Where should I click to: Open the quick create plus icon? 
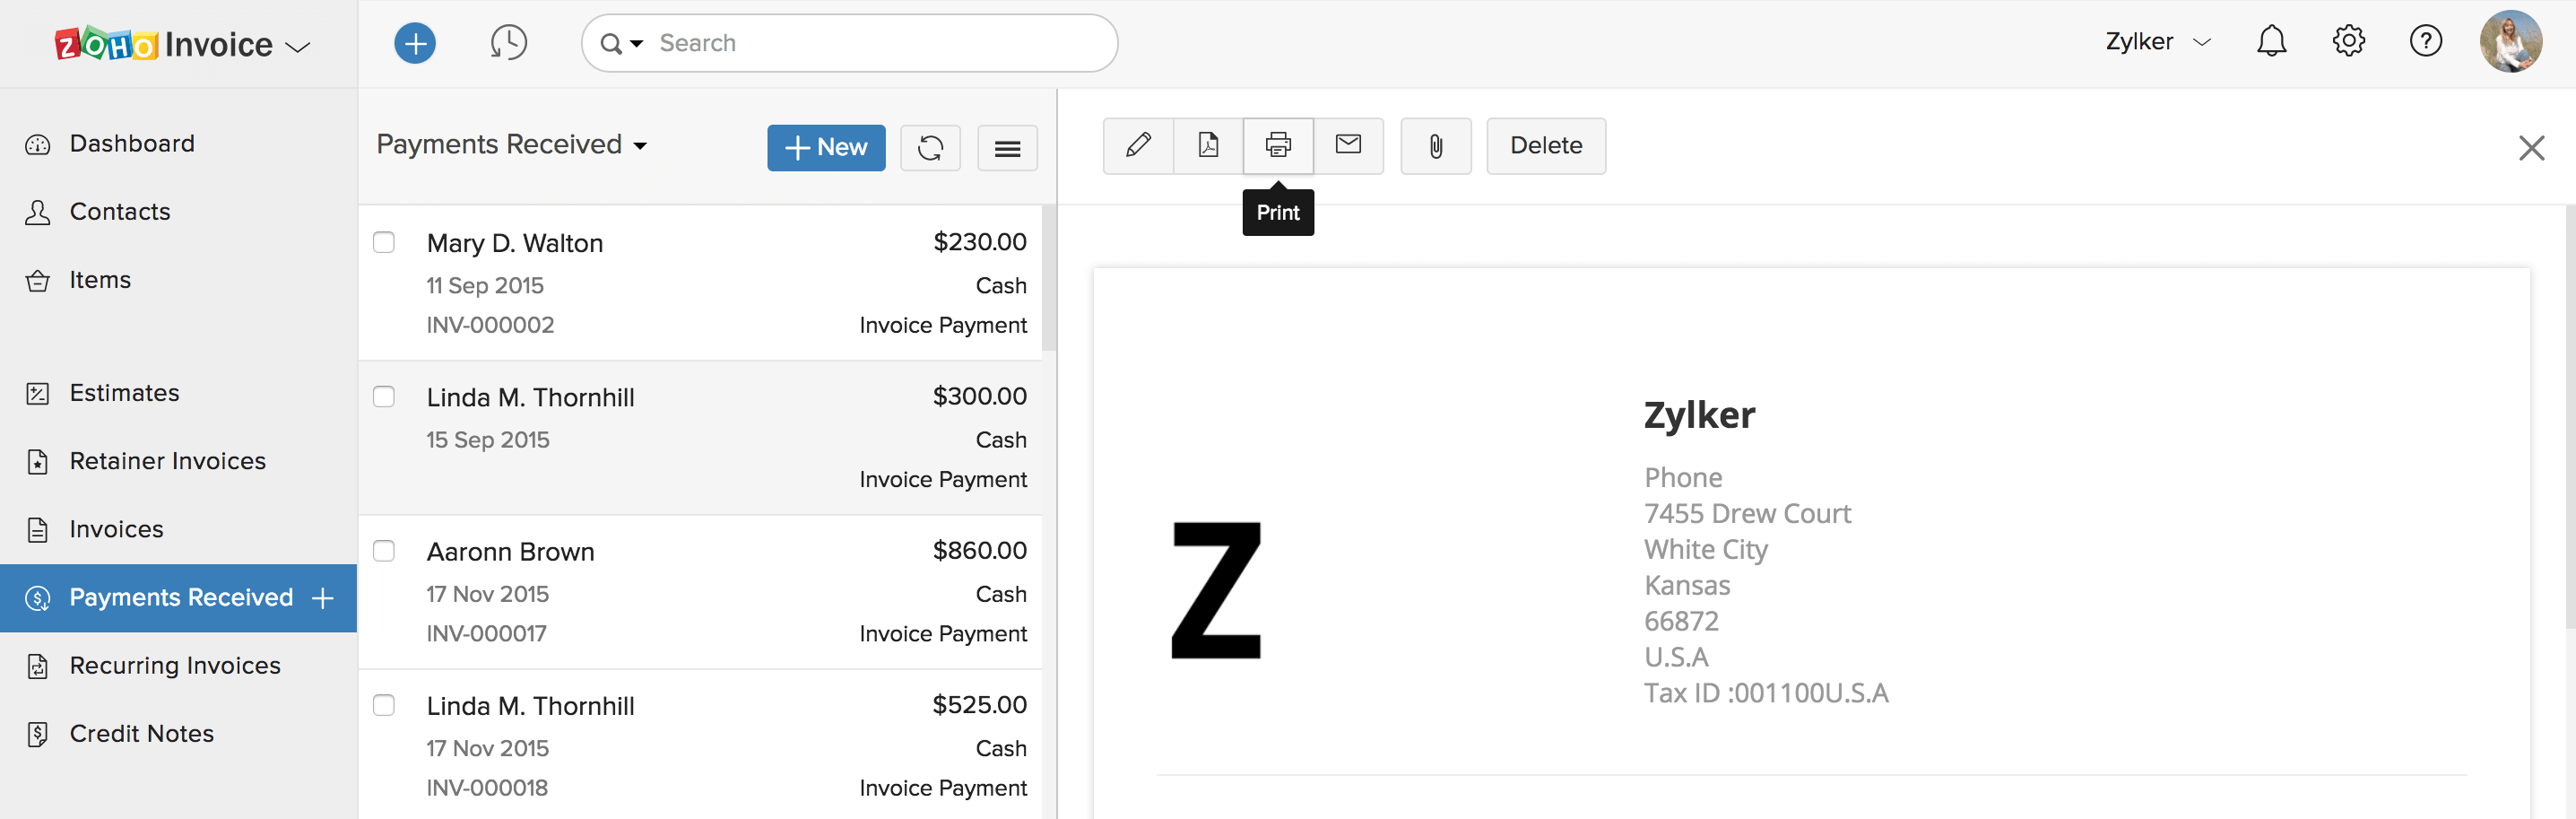click(415, 42)
